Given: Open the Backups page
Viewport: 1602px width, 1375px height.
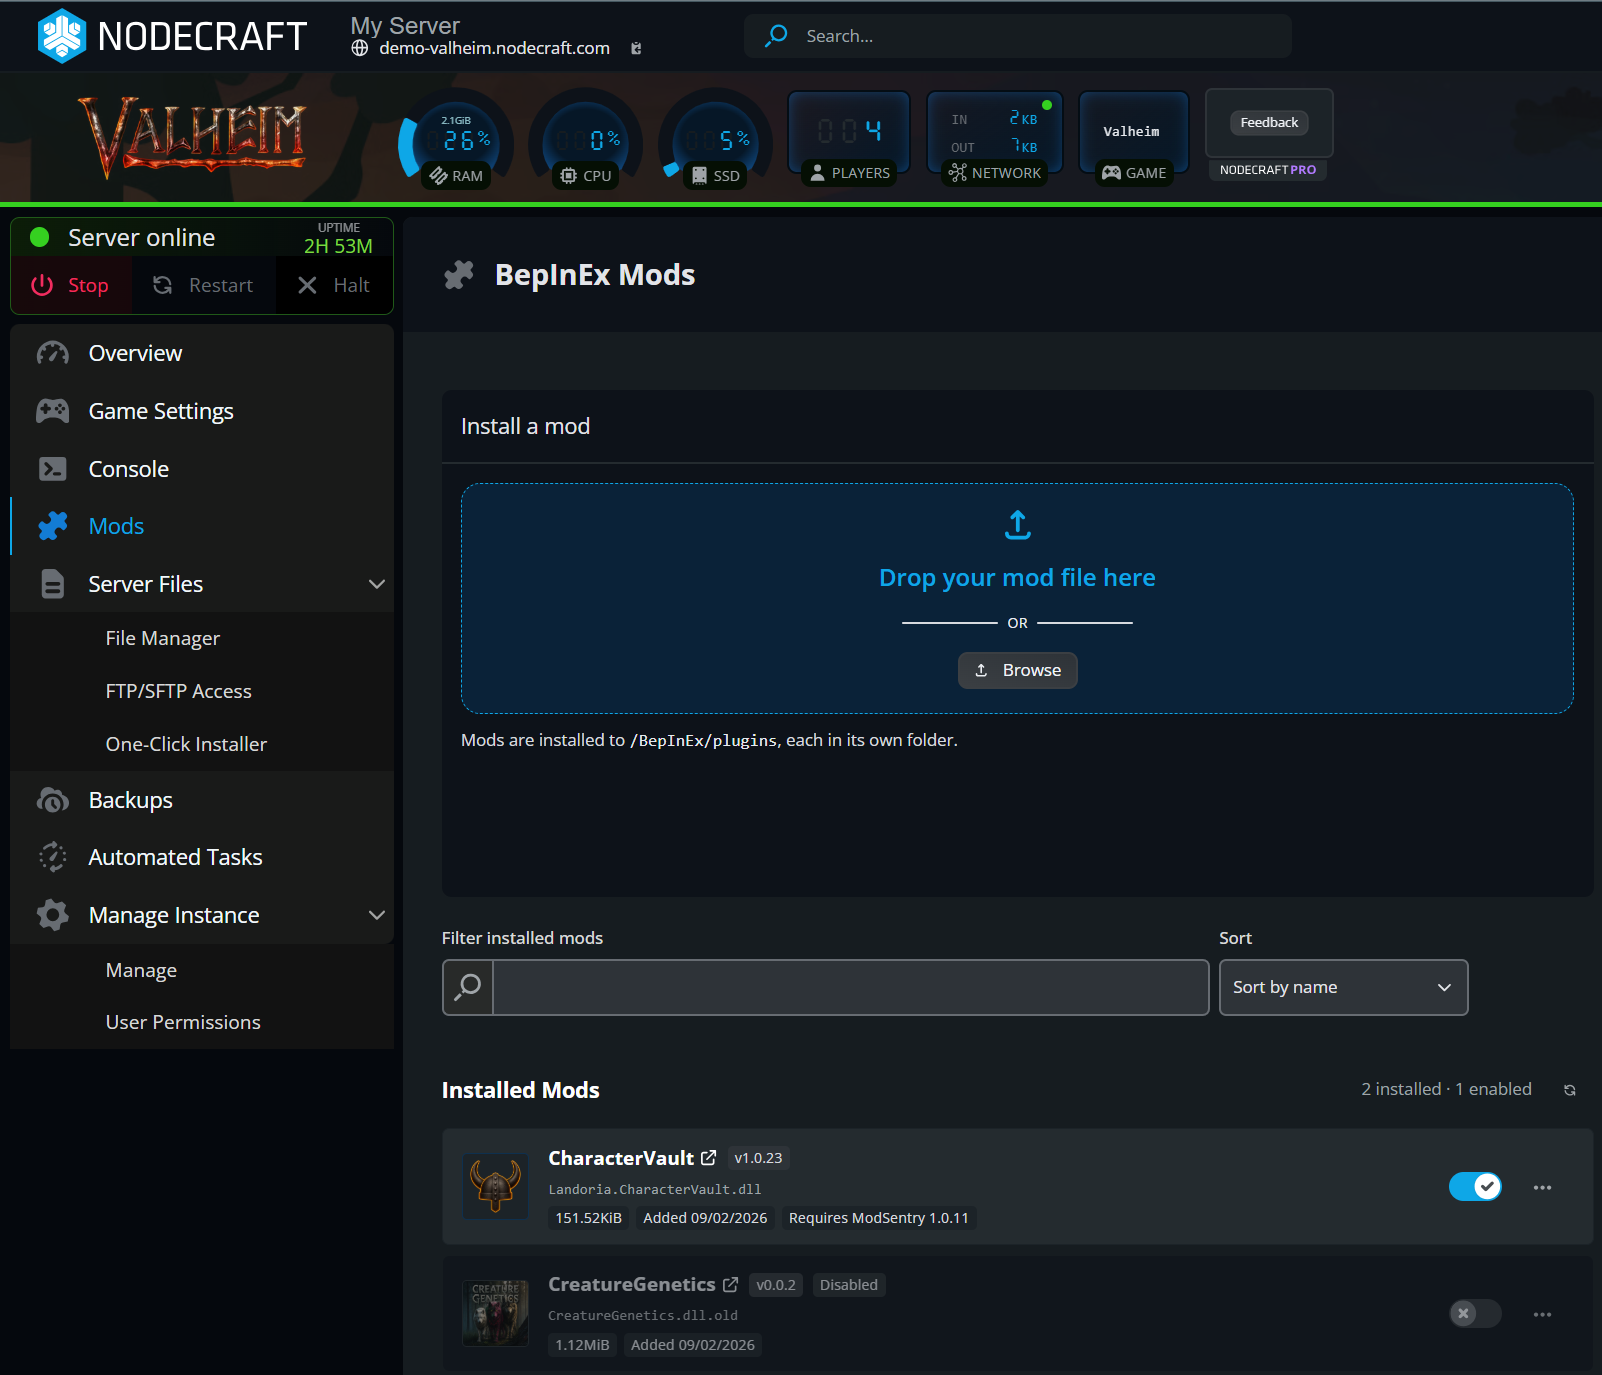Looking at the screenshot, I should 202,800.
